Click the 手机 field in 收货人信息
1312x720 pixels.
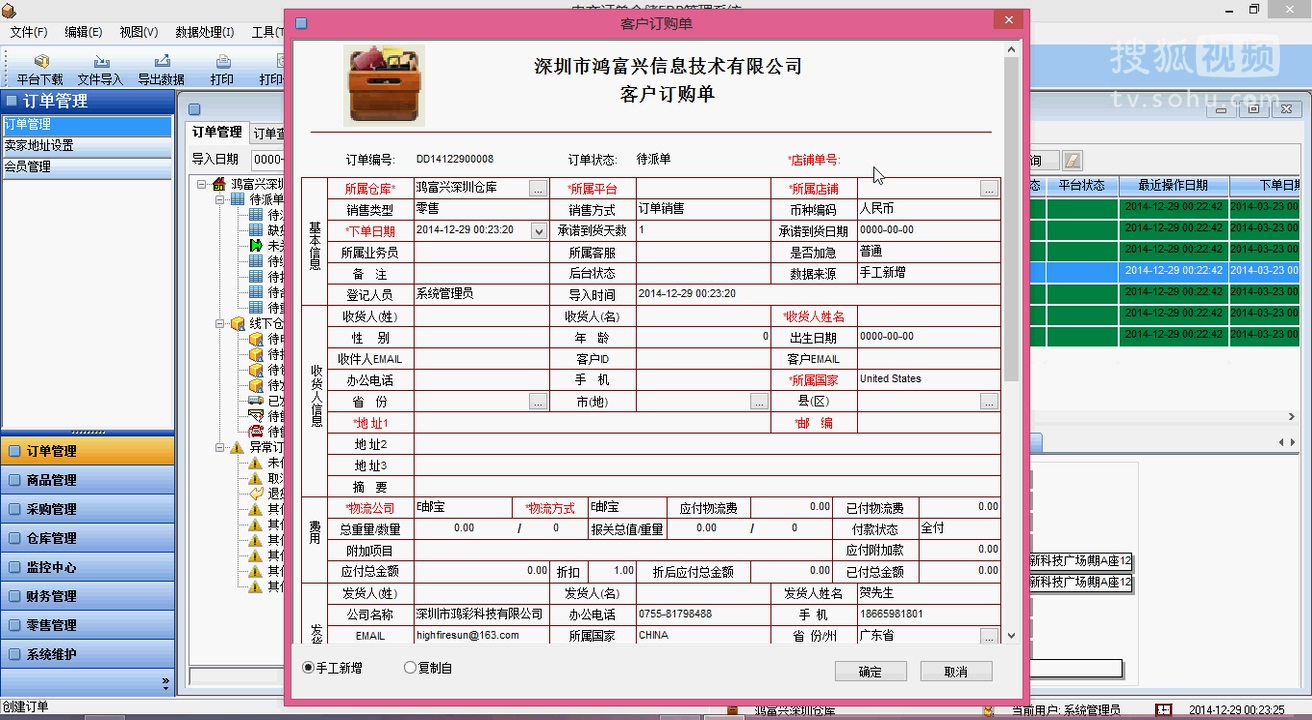[703, 380]
